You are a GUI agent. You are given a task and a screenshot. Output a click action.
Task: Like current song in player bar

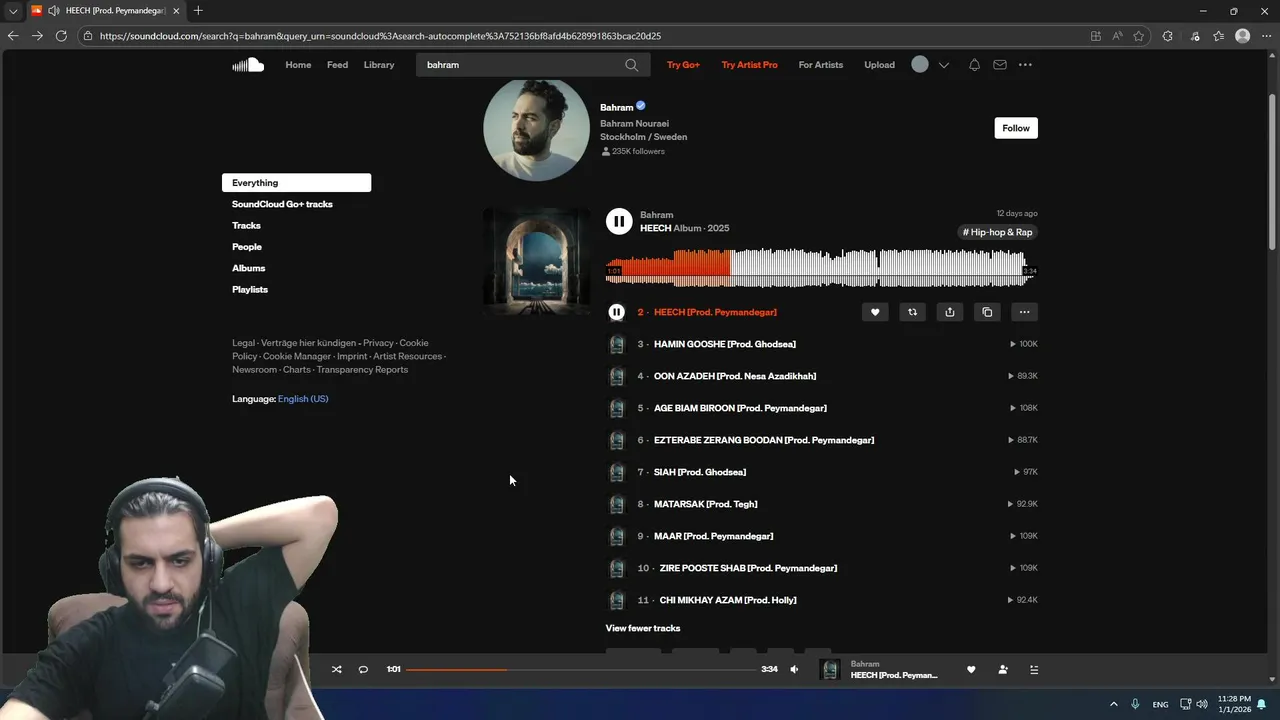coord(971,670)
